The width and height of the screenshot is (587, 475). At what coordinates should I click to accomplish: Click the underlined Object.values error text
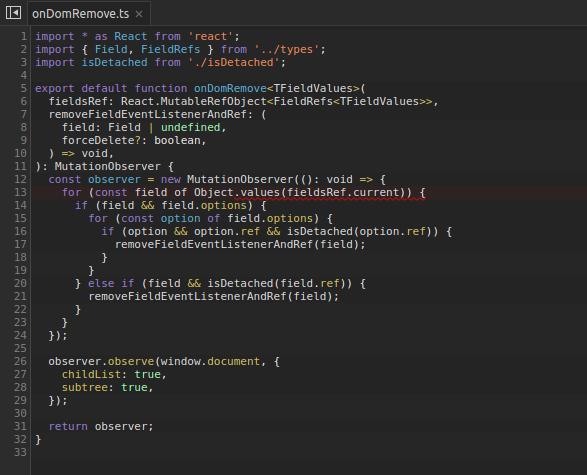click(x=329, y=193)
